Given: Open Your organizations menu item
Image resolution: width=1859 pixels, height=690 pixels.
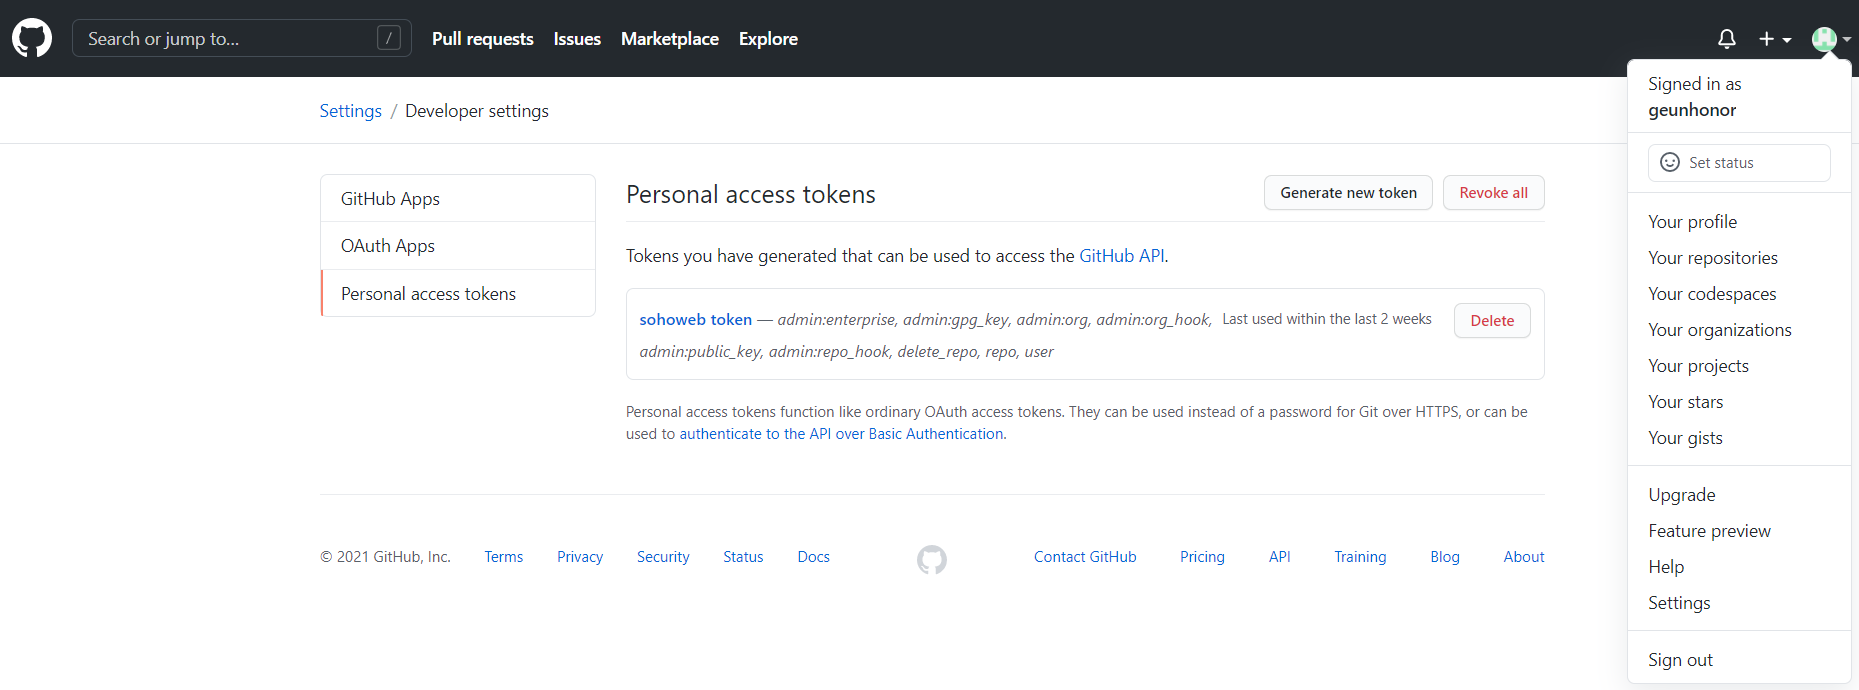Looking at the screenshot, I should pos(1739,330).
